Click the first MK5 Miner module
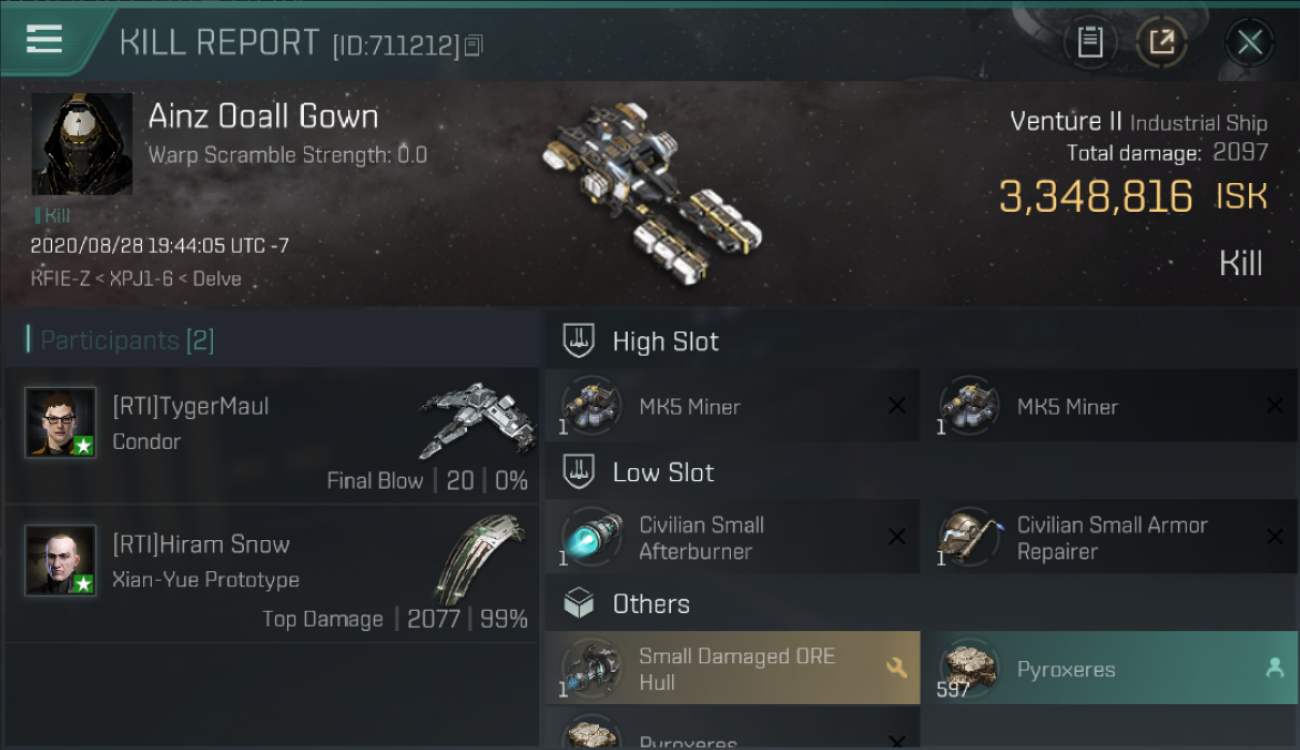Viewport: 1300px width, 750px height. coord(732,407)
